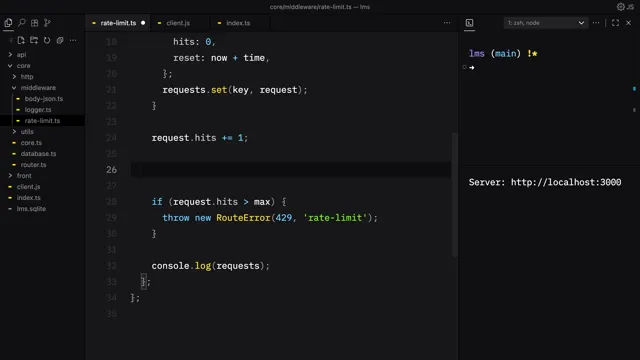640x360 pixels.
Task: Open core.ts in the explorer
Action: (x=31, y=143)
